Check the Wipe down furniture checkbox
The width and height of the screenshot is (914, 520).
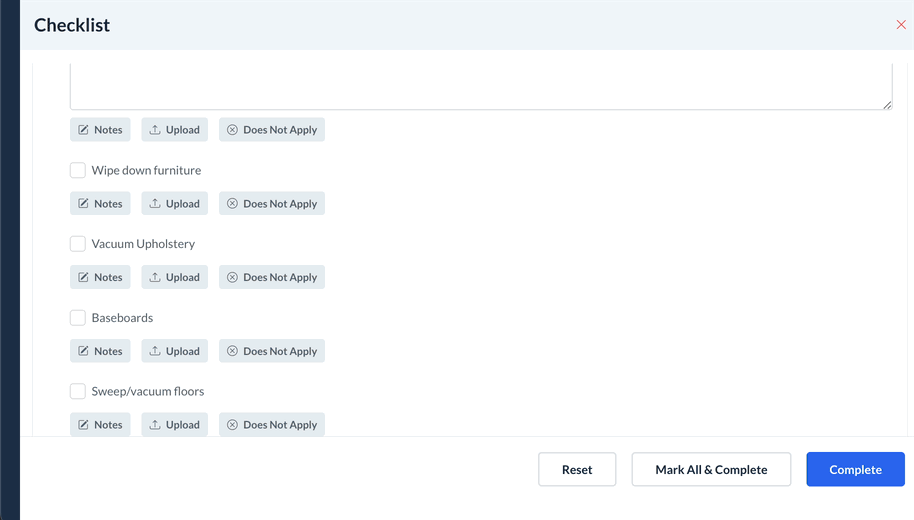click(78, 171)
